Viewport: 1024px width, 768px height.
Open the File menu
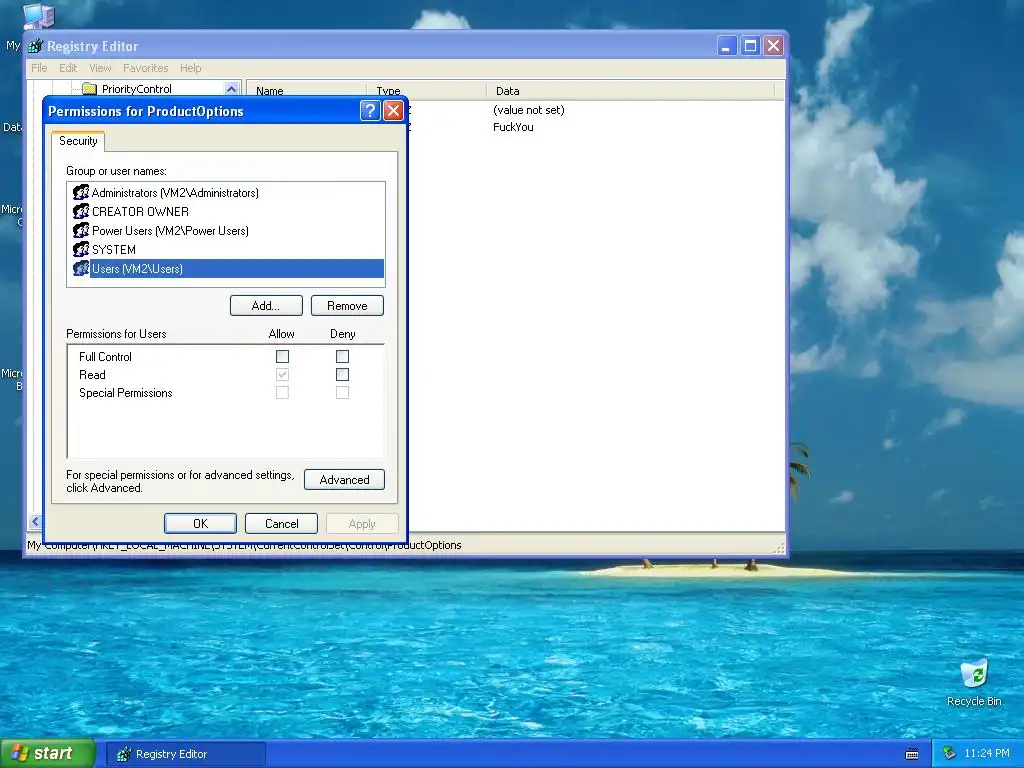[39, 68]
